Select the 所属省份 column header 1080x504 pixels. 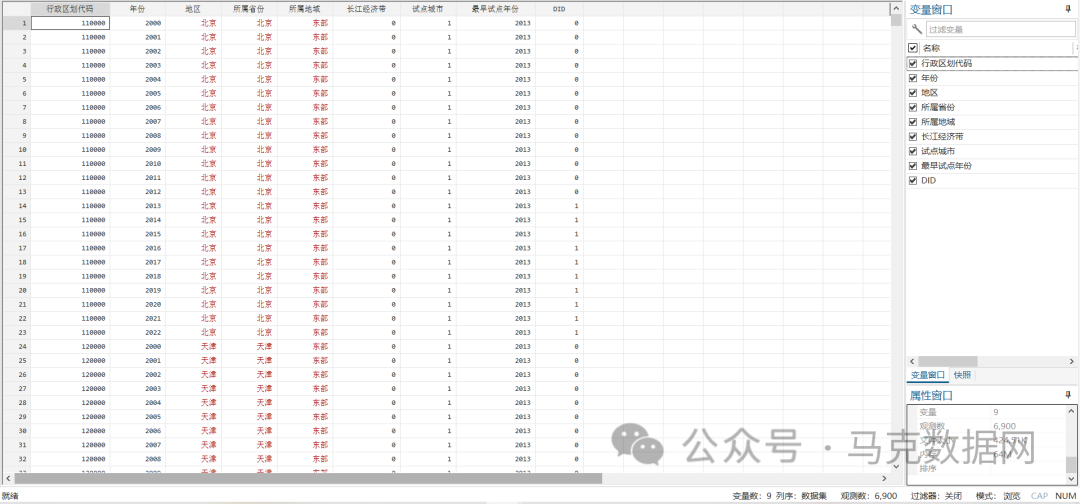(x=249, y=9)
